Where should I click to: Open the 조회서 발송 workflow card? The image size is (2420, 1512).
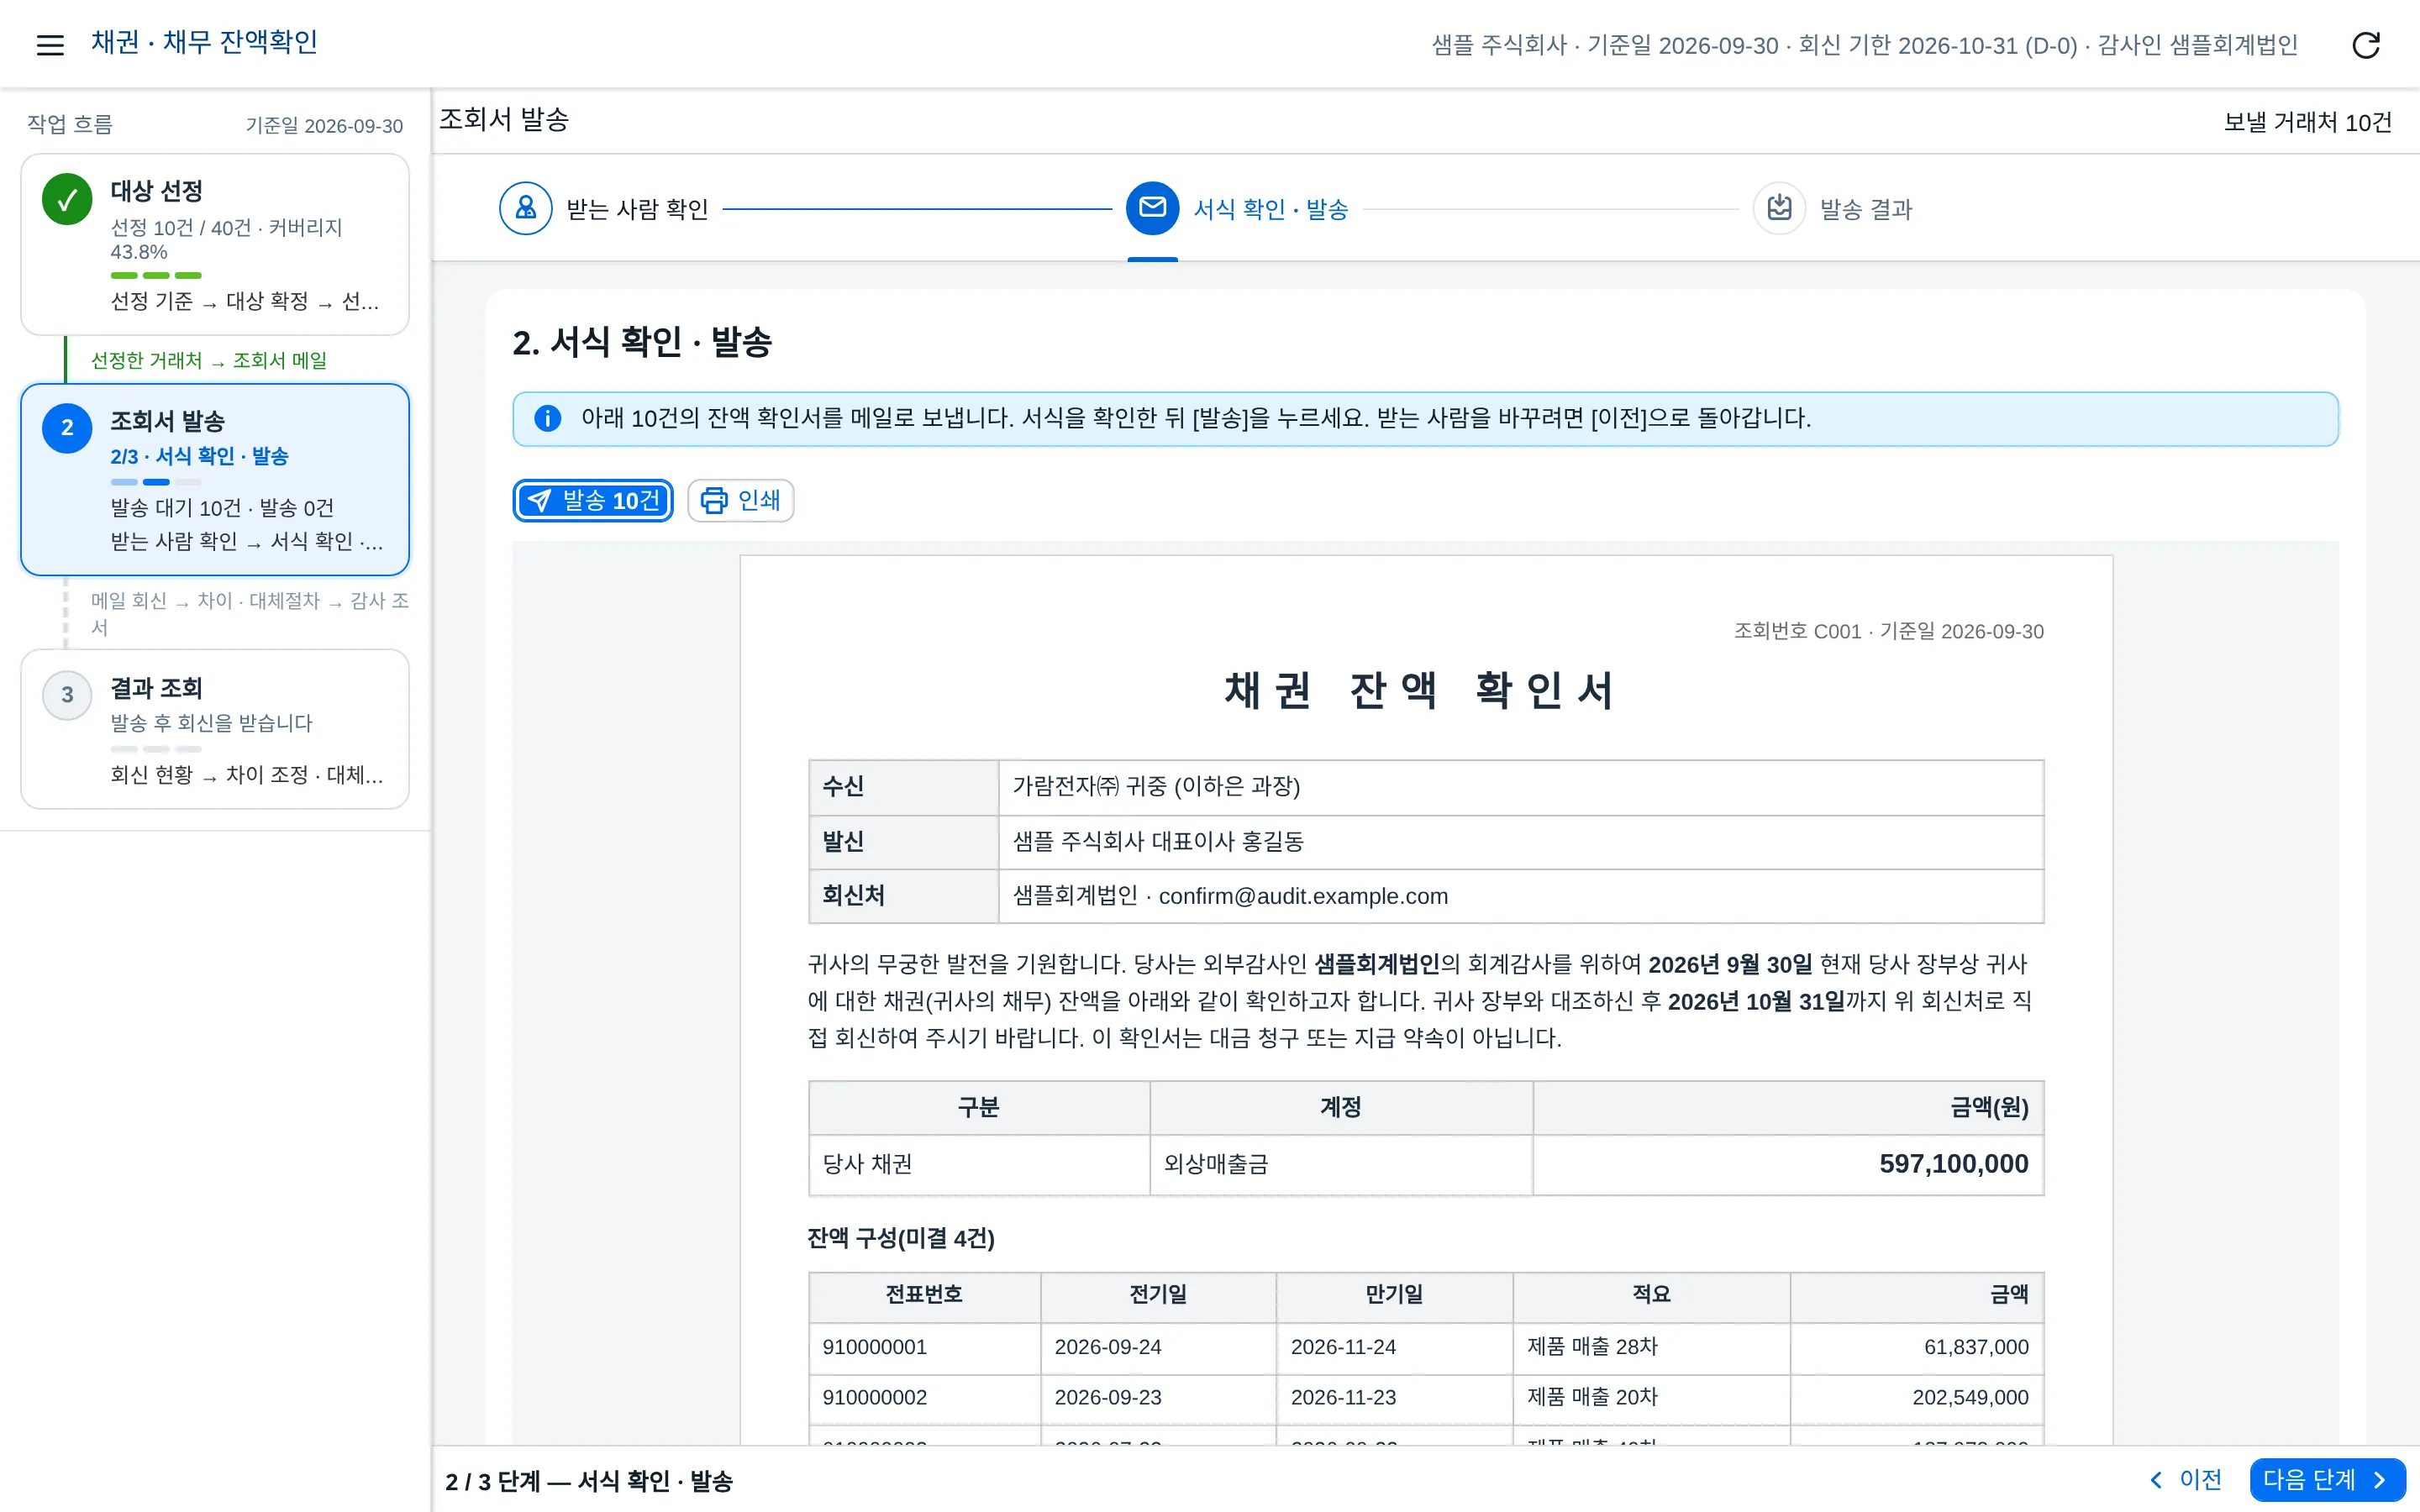click(x=215, y=479)
